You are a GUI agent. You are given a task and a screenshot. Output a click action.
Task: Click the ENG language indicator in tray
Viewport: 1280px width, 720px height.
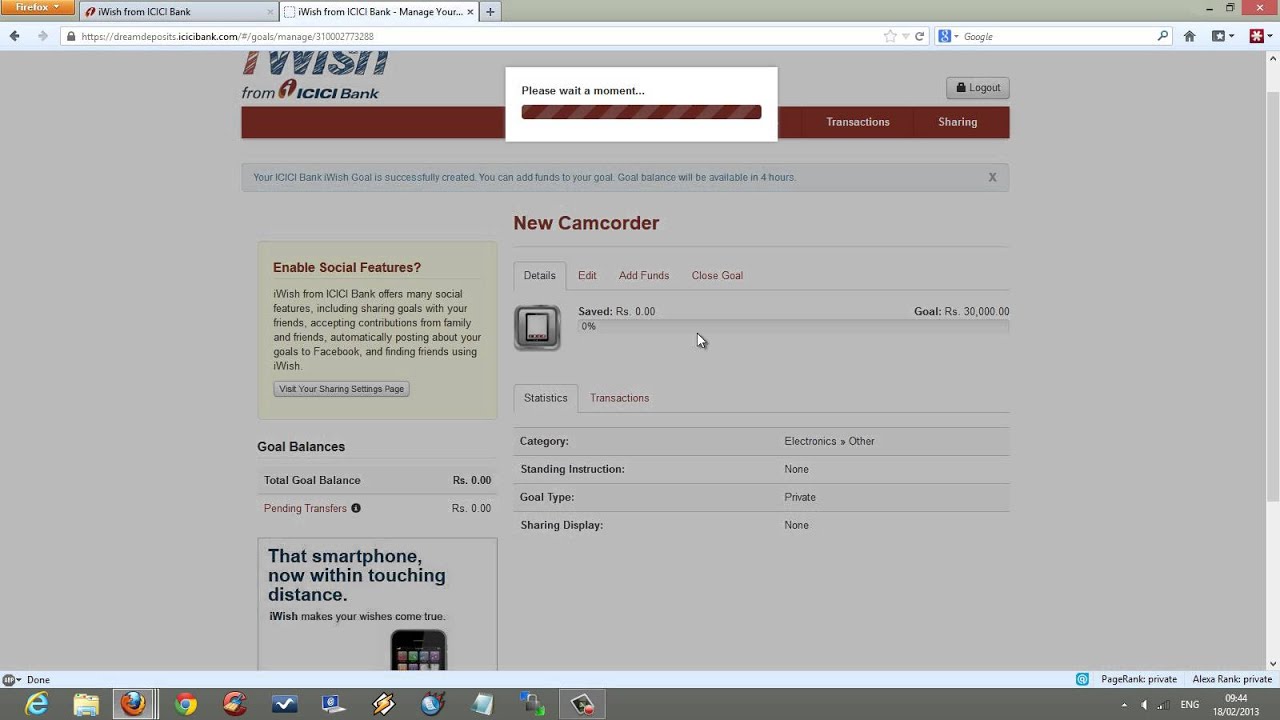coord(1190,705)
